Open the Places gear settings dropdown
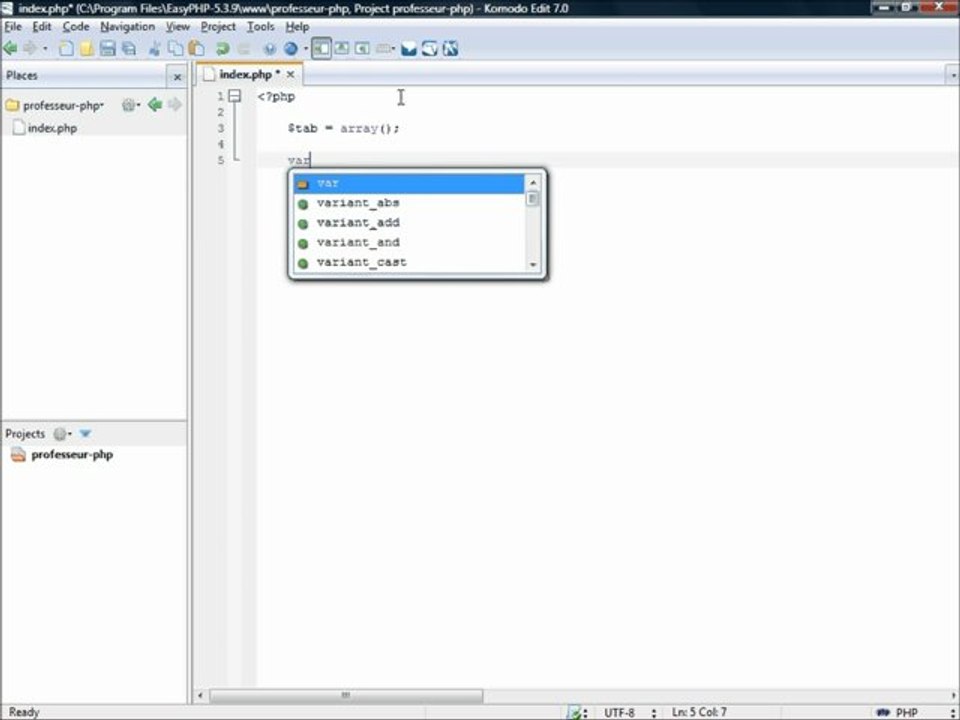960x720 pixels. [131, 105]
